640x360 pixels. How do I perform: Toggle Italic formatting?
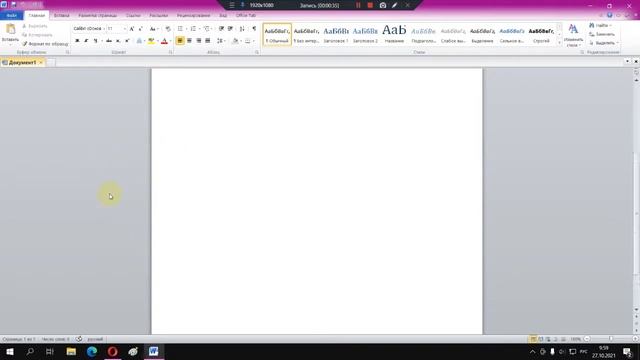click(x=86, y=41)
